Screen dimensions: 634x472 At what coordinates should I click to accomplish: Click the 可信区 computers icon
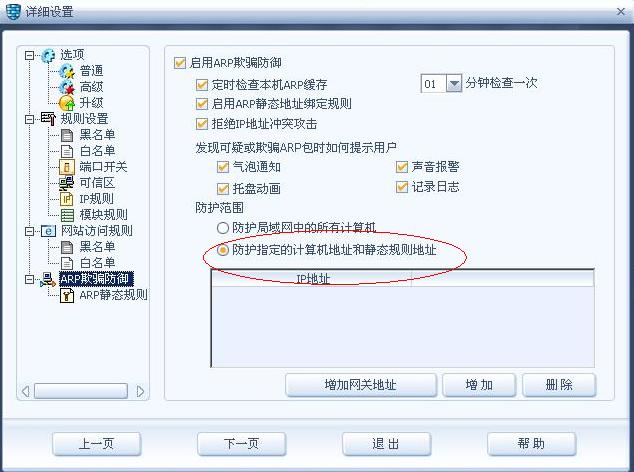pos(67,183)
